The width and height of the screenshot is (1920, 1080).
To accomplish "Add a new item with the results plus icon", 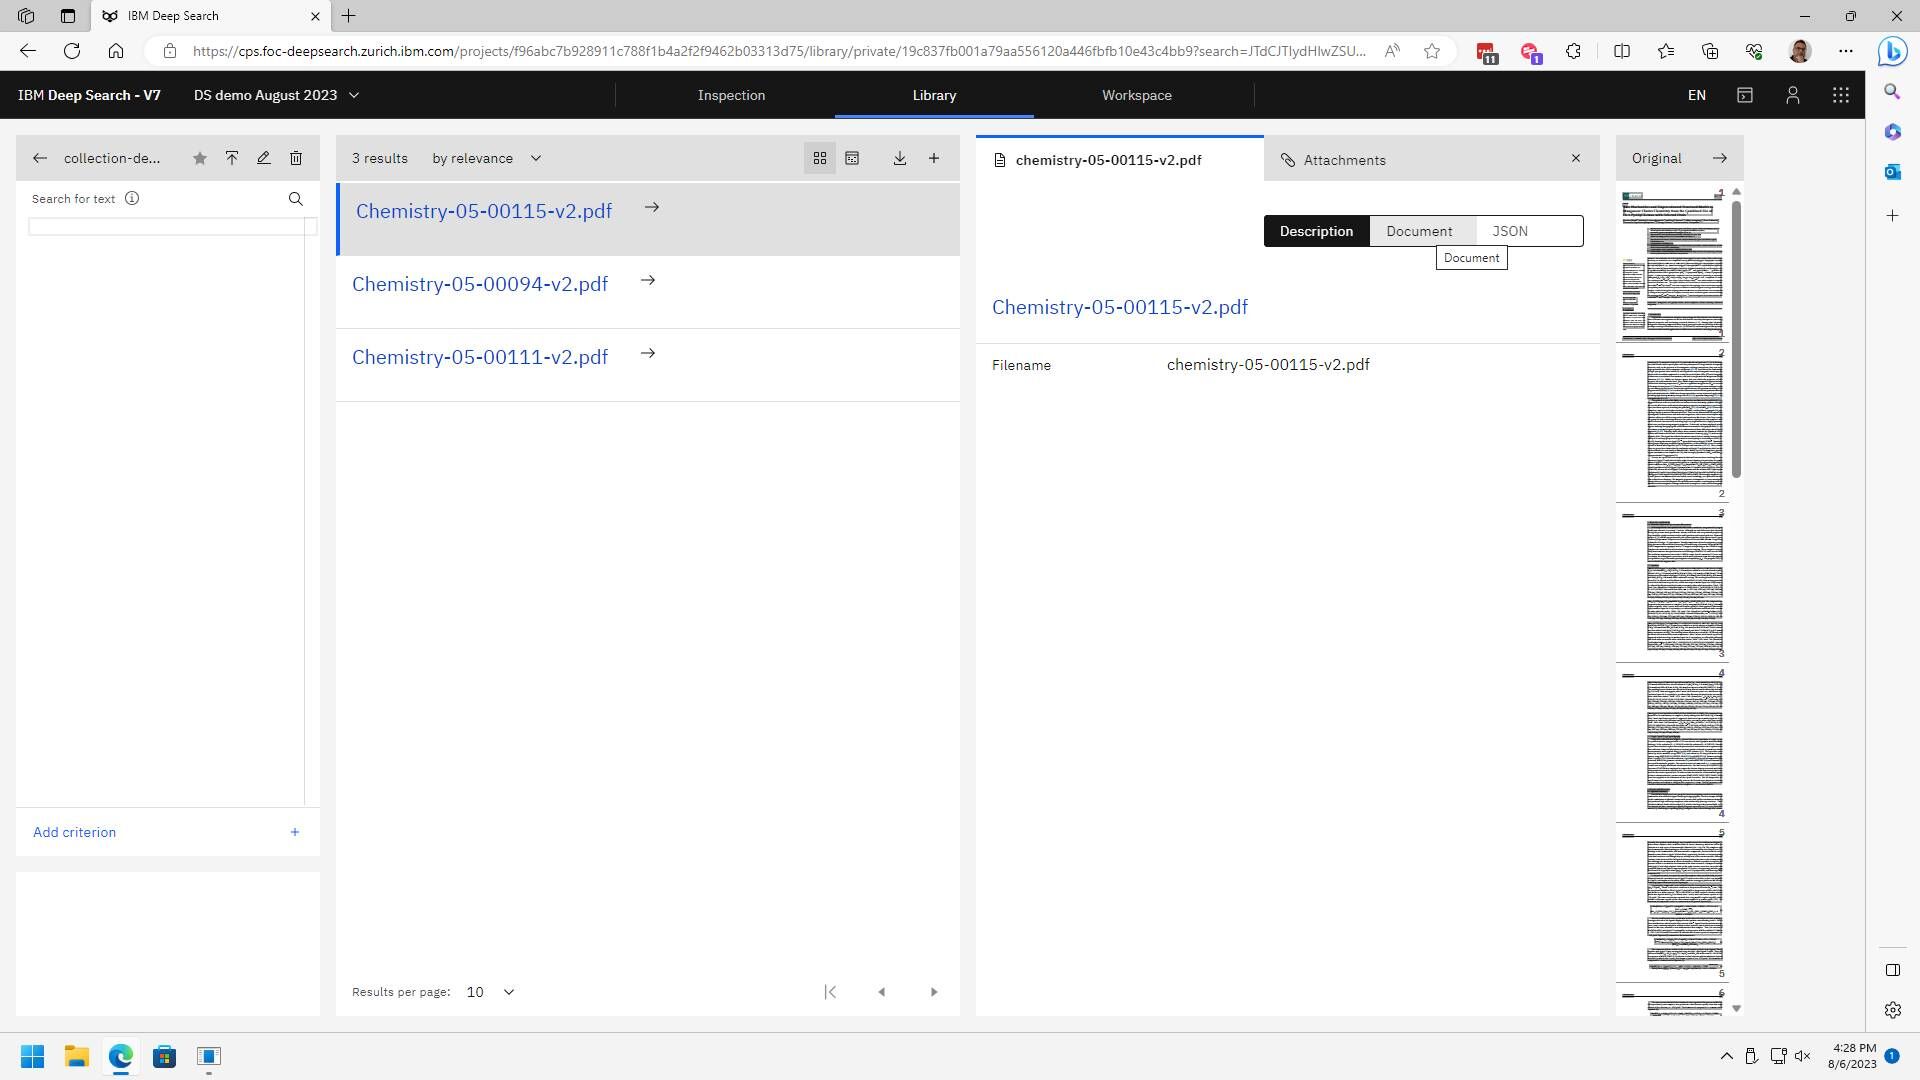I will (x=934, y=158).
